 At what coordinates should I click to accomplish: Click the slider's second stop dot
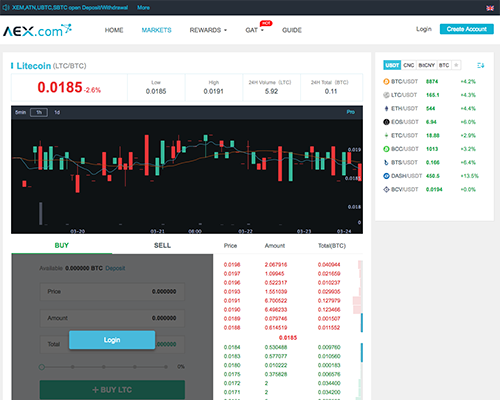pos(73,367)
